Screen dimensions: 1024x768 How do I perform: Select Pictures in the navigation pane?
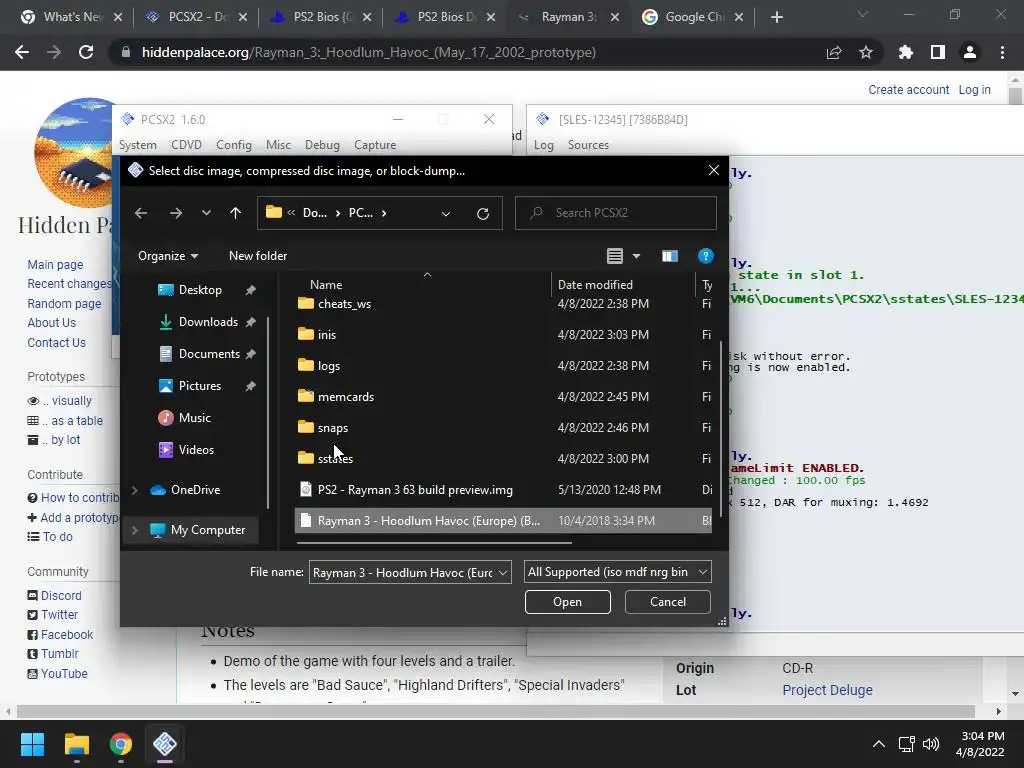coord(199,386)
